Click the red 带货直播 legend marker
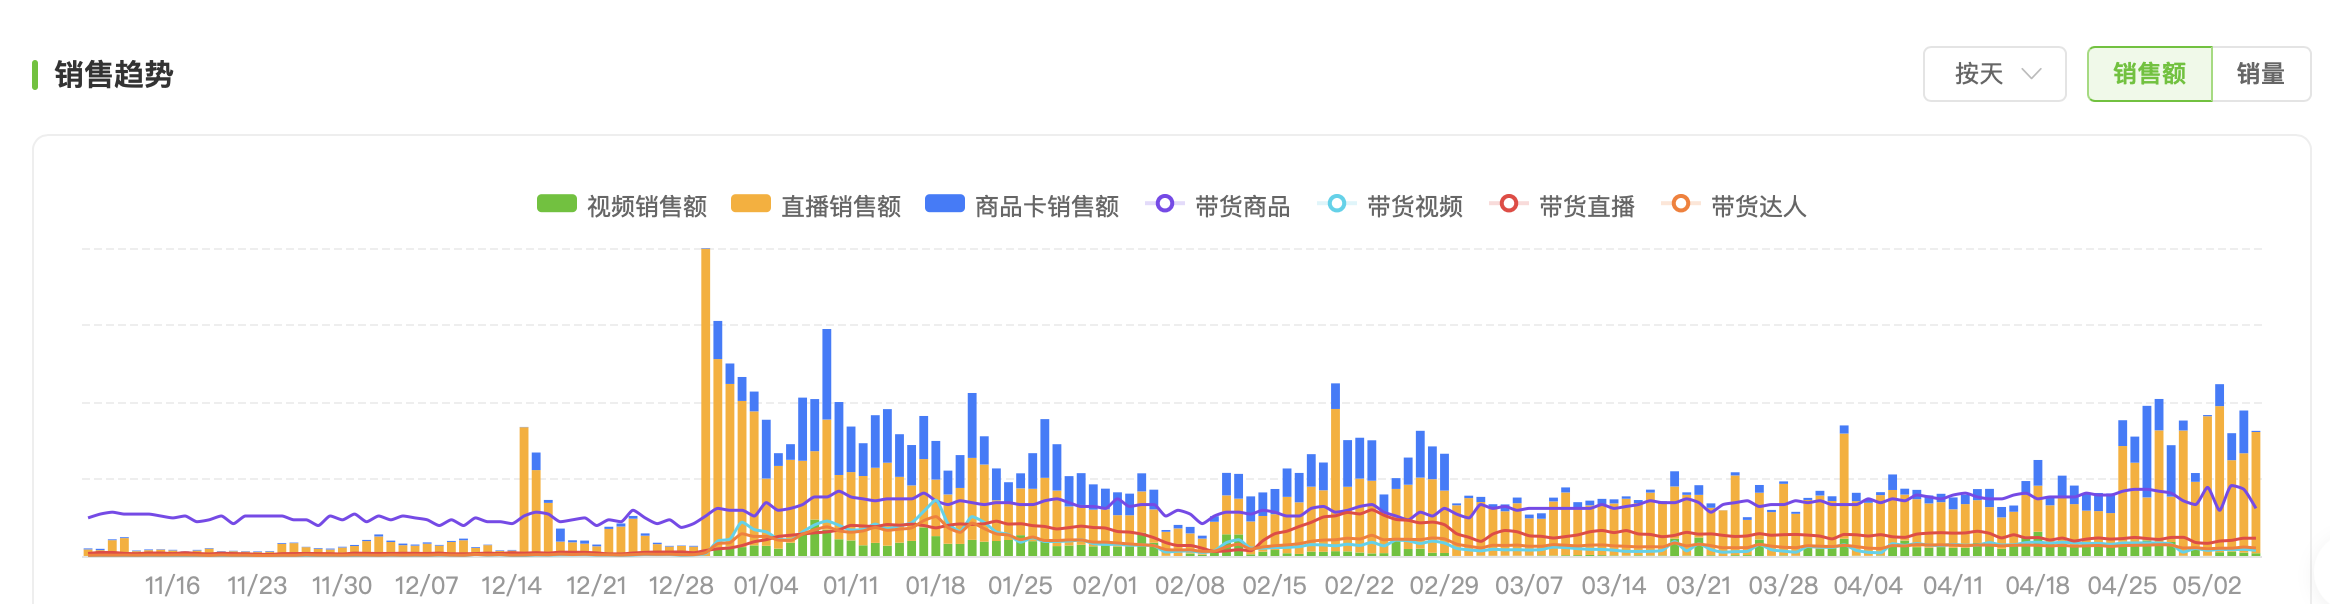This screenshot has width=2330, height=604. pos(1509,204)
